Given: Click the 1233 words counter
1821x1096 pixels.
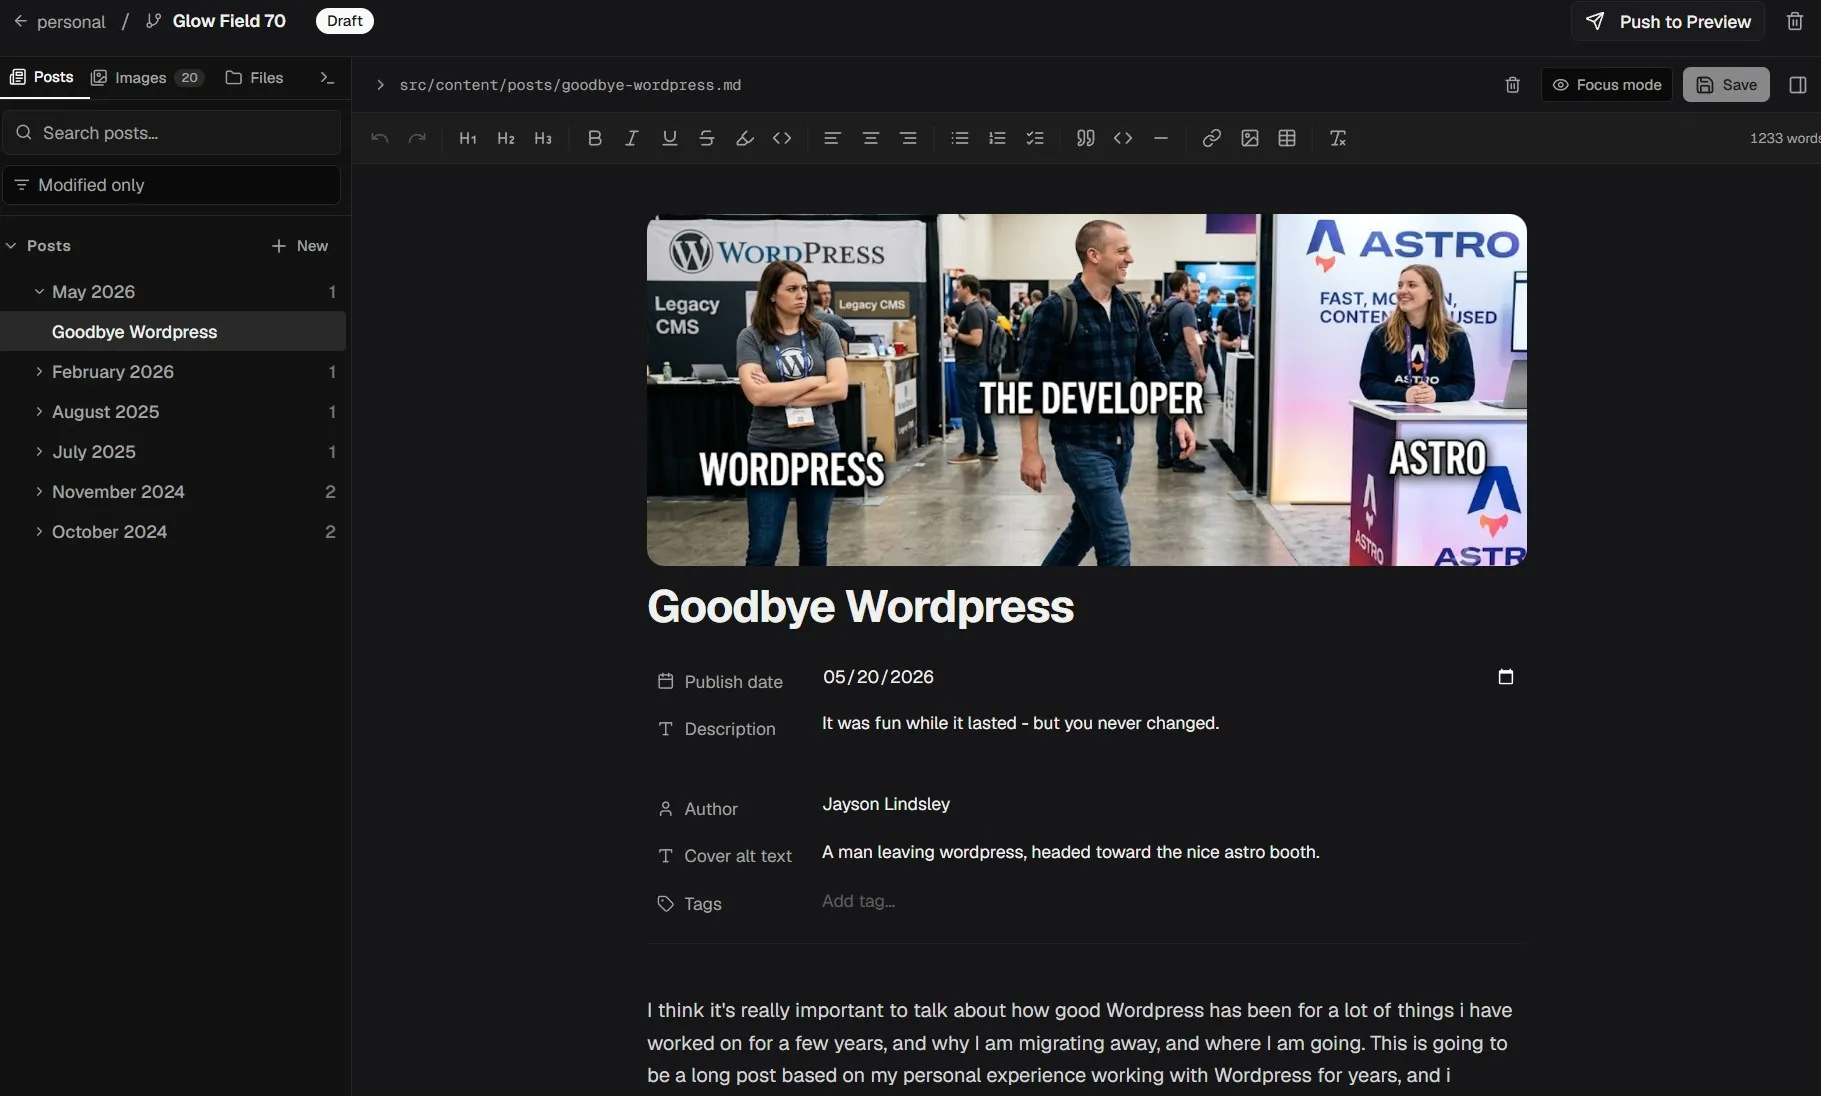Looking at the screenshot, I should pos(1785,138).
